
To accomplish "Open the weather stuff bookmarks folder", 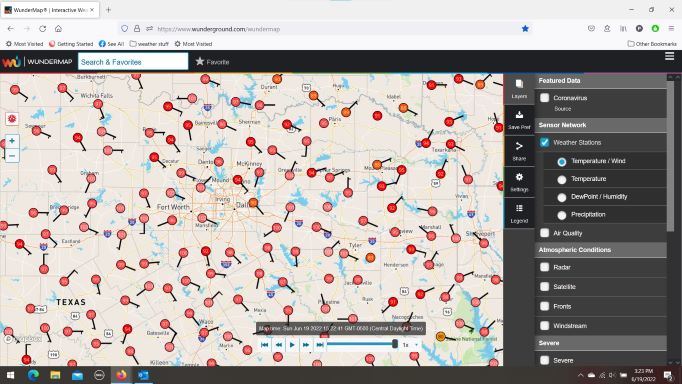I will point(149,44).
